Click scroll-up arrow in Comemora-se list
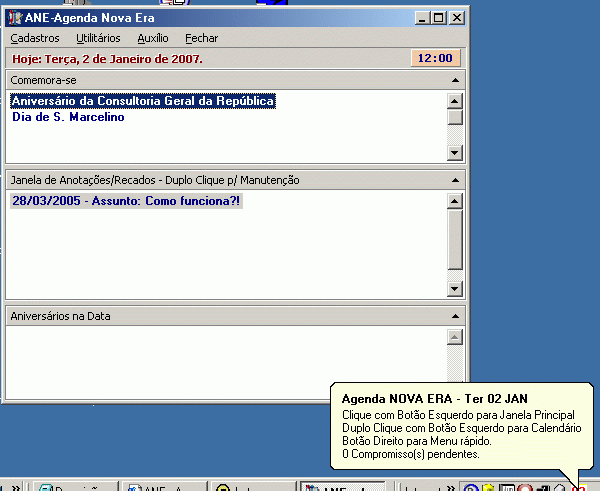This screenshot has width=600, height=491. (455, 101)
